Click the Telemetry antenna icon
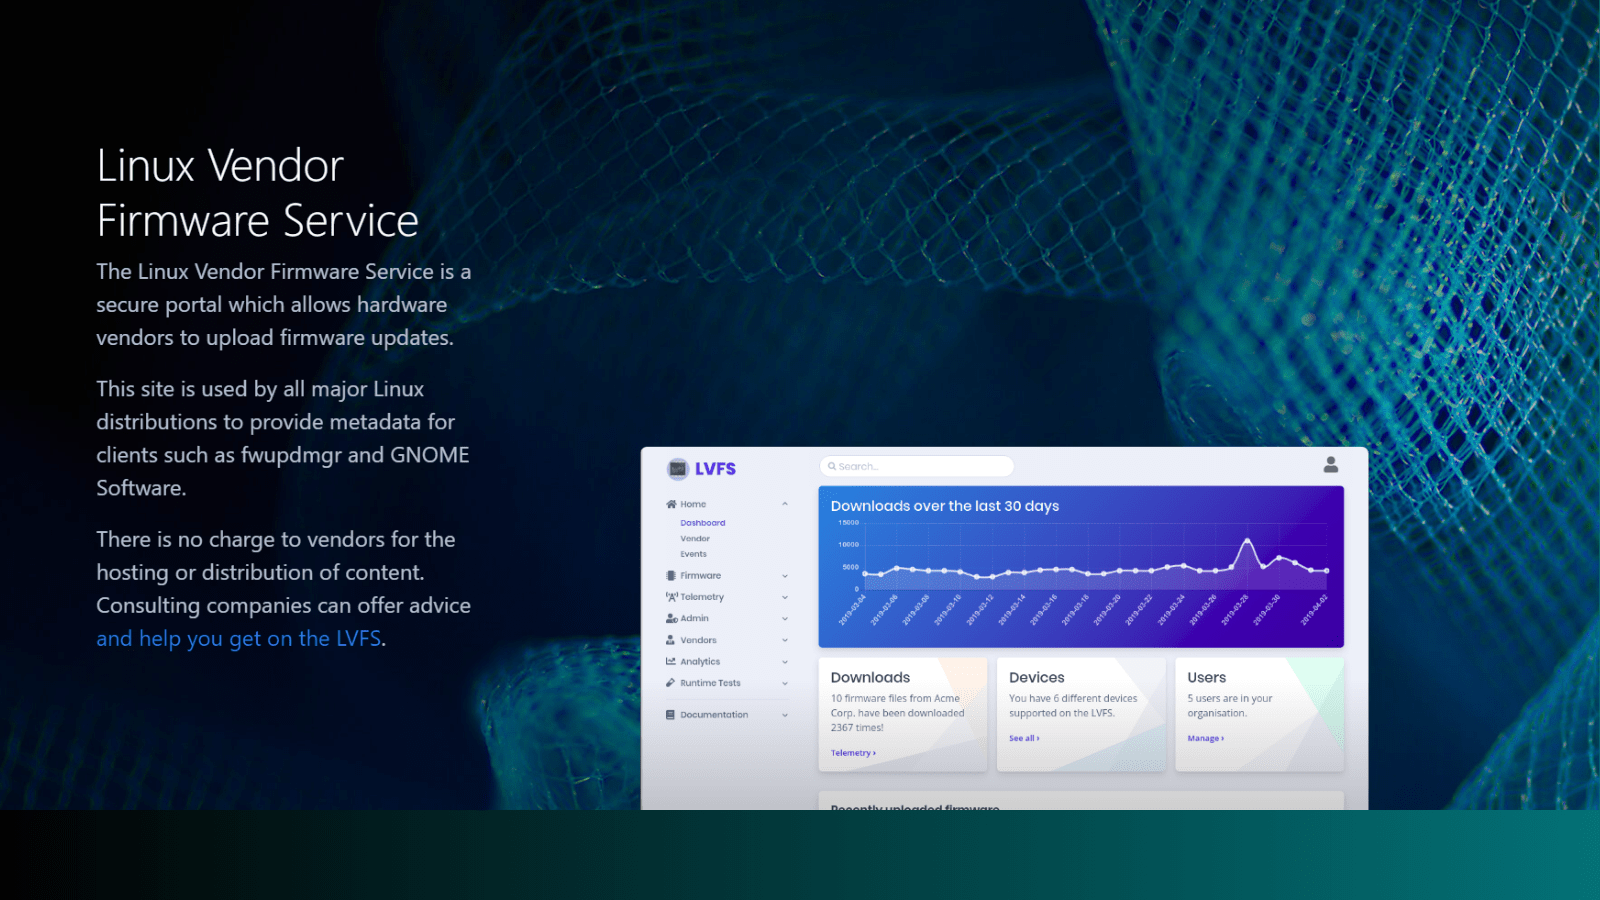This screenshot has width=1600, height=900. tap(671, 597)
